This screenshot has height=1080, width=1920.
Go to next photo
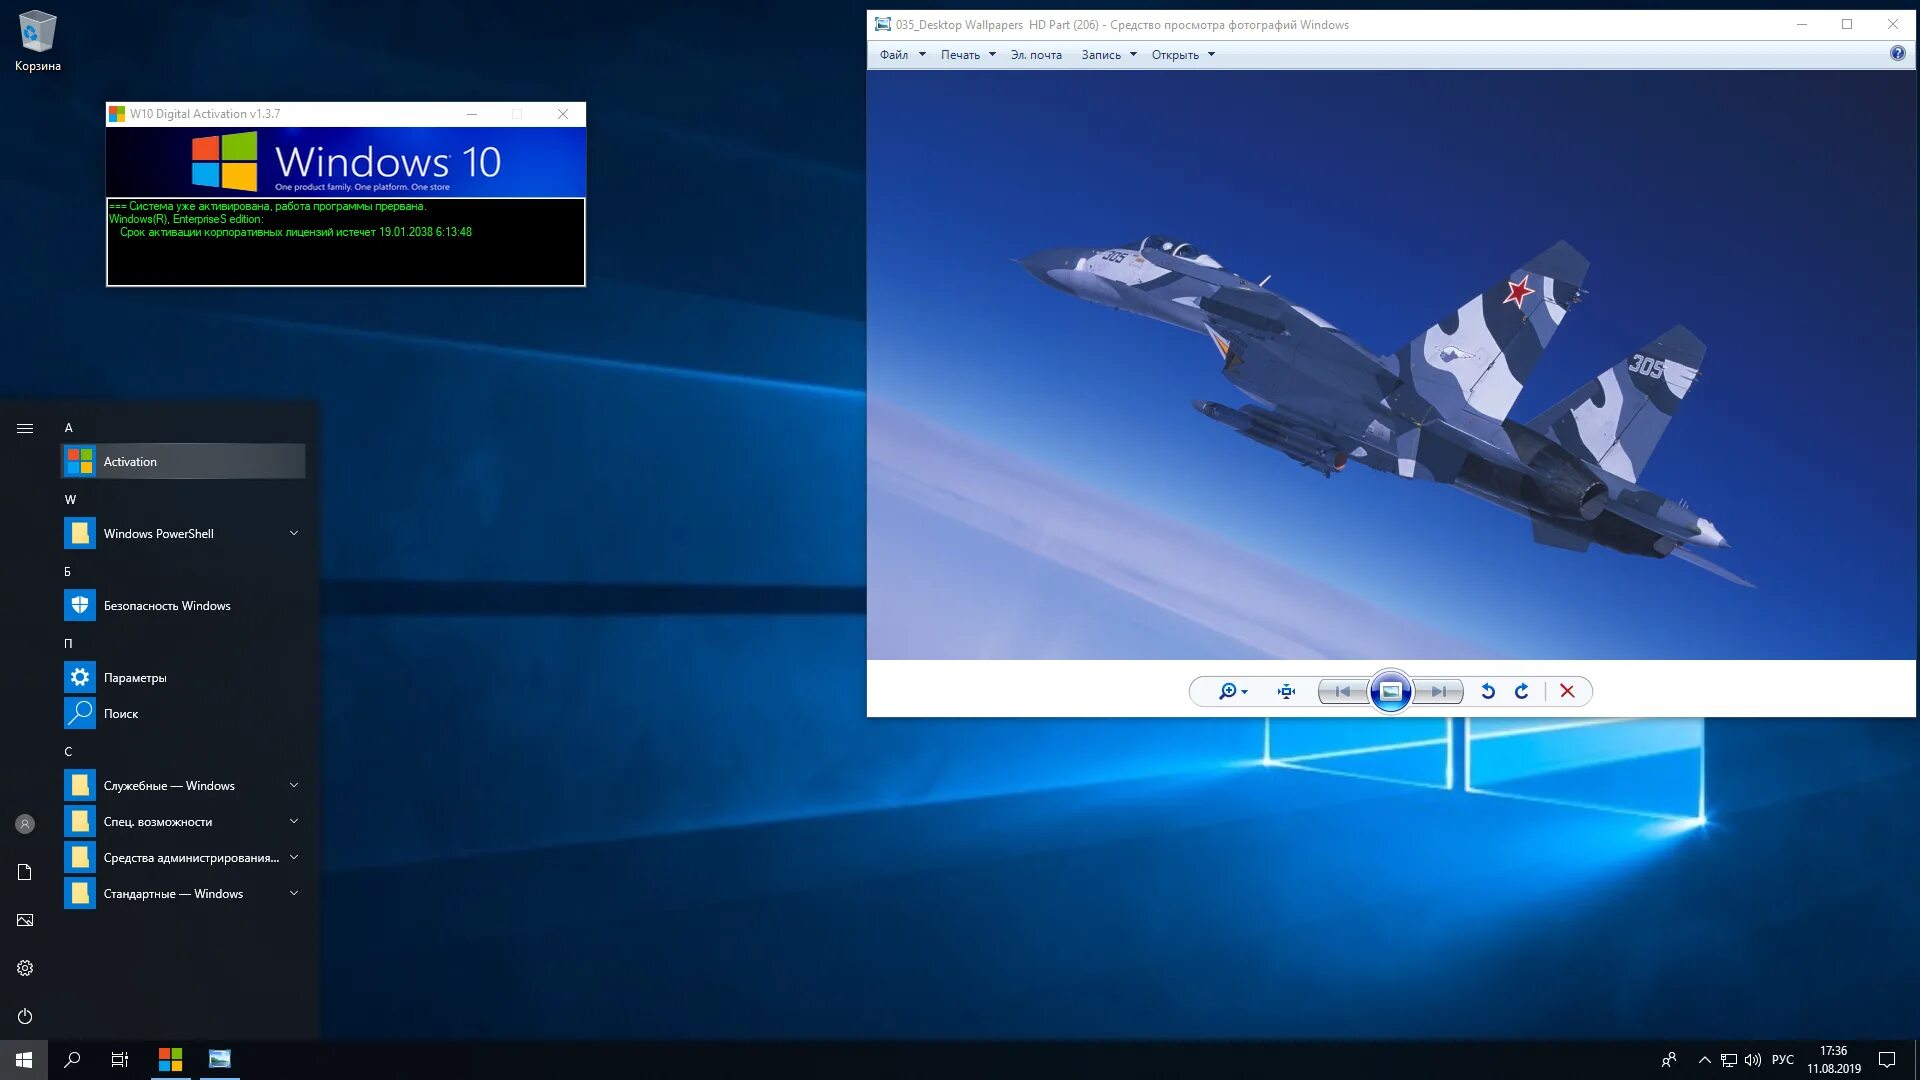[x=1438, y=691]
